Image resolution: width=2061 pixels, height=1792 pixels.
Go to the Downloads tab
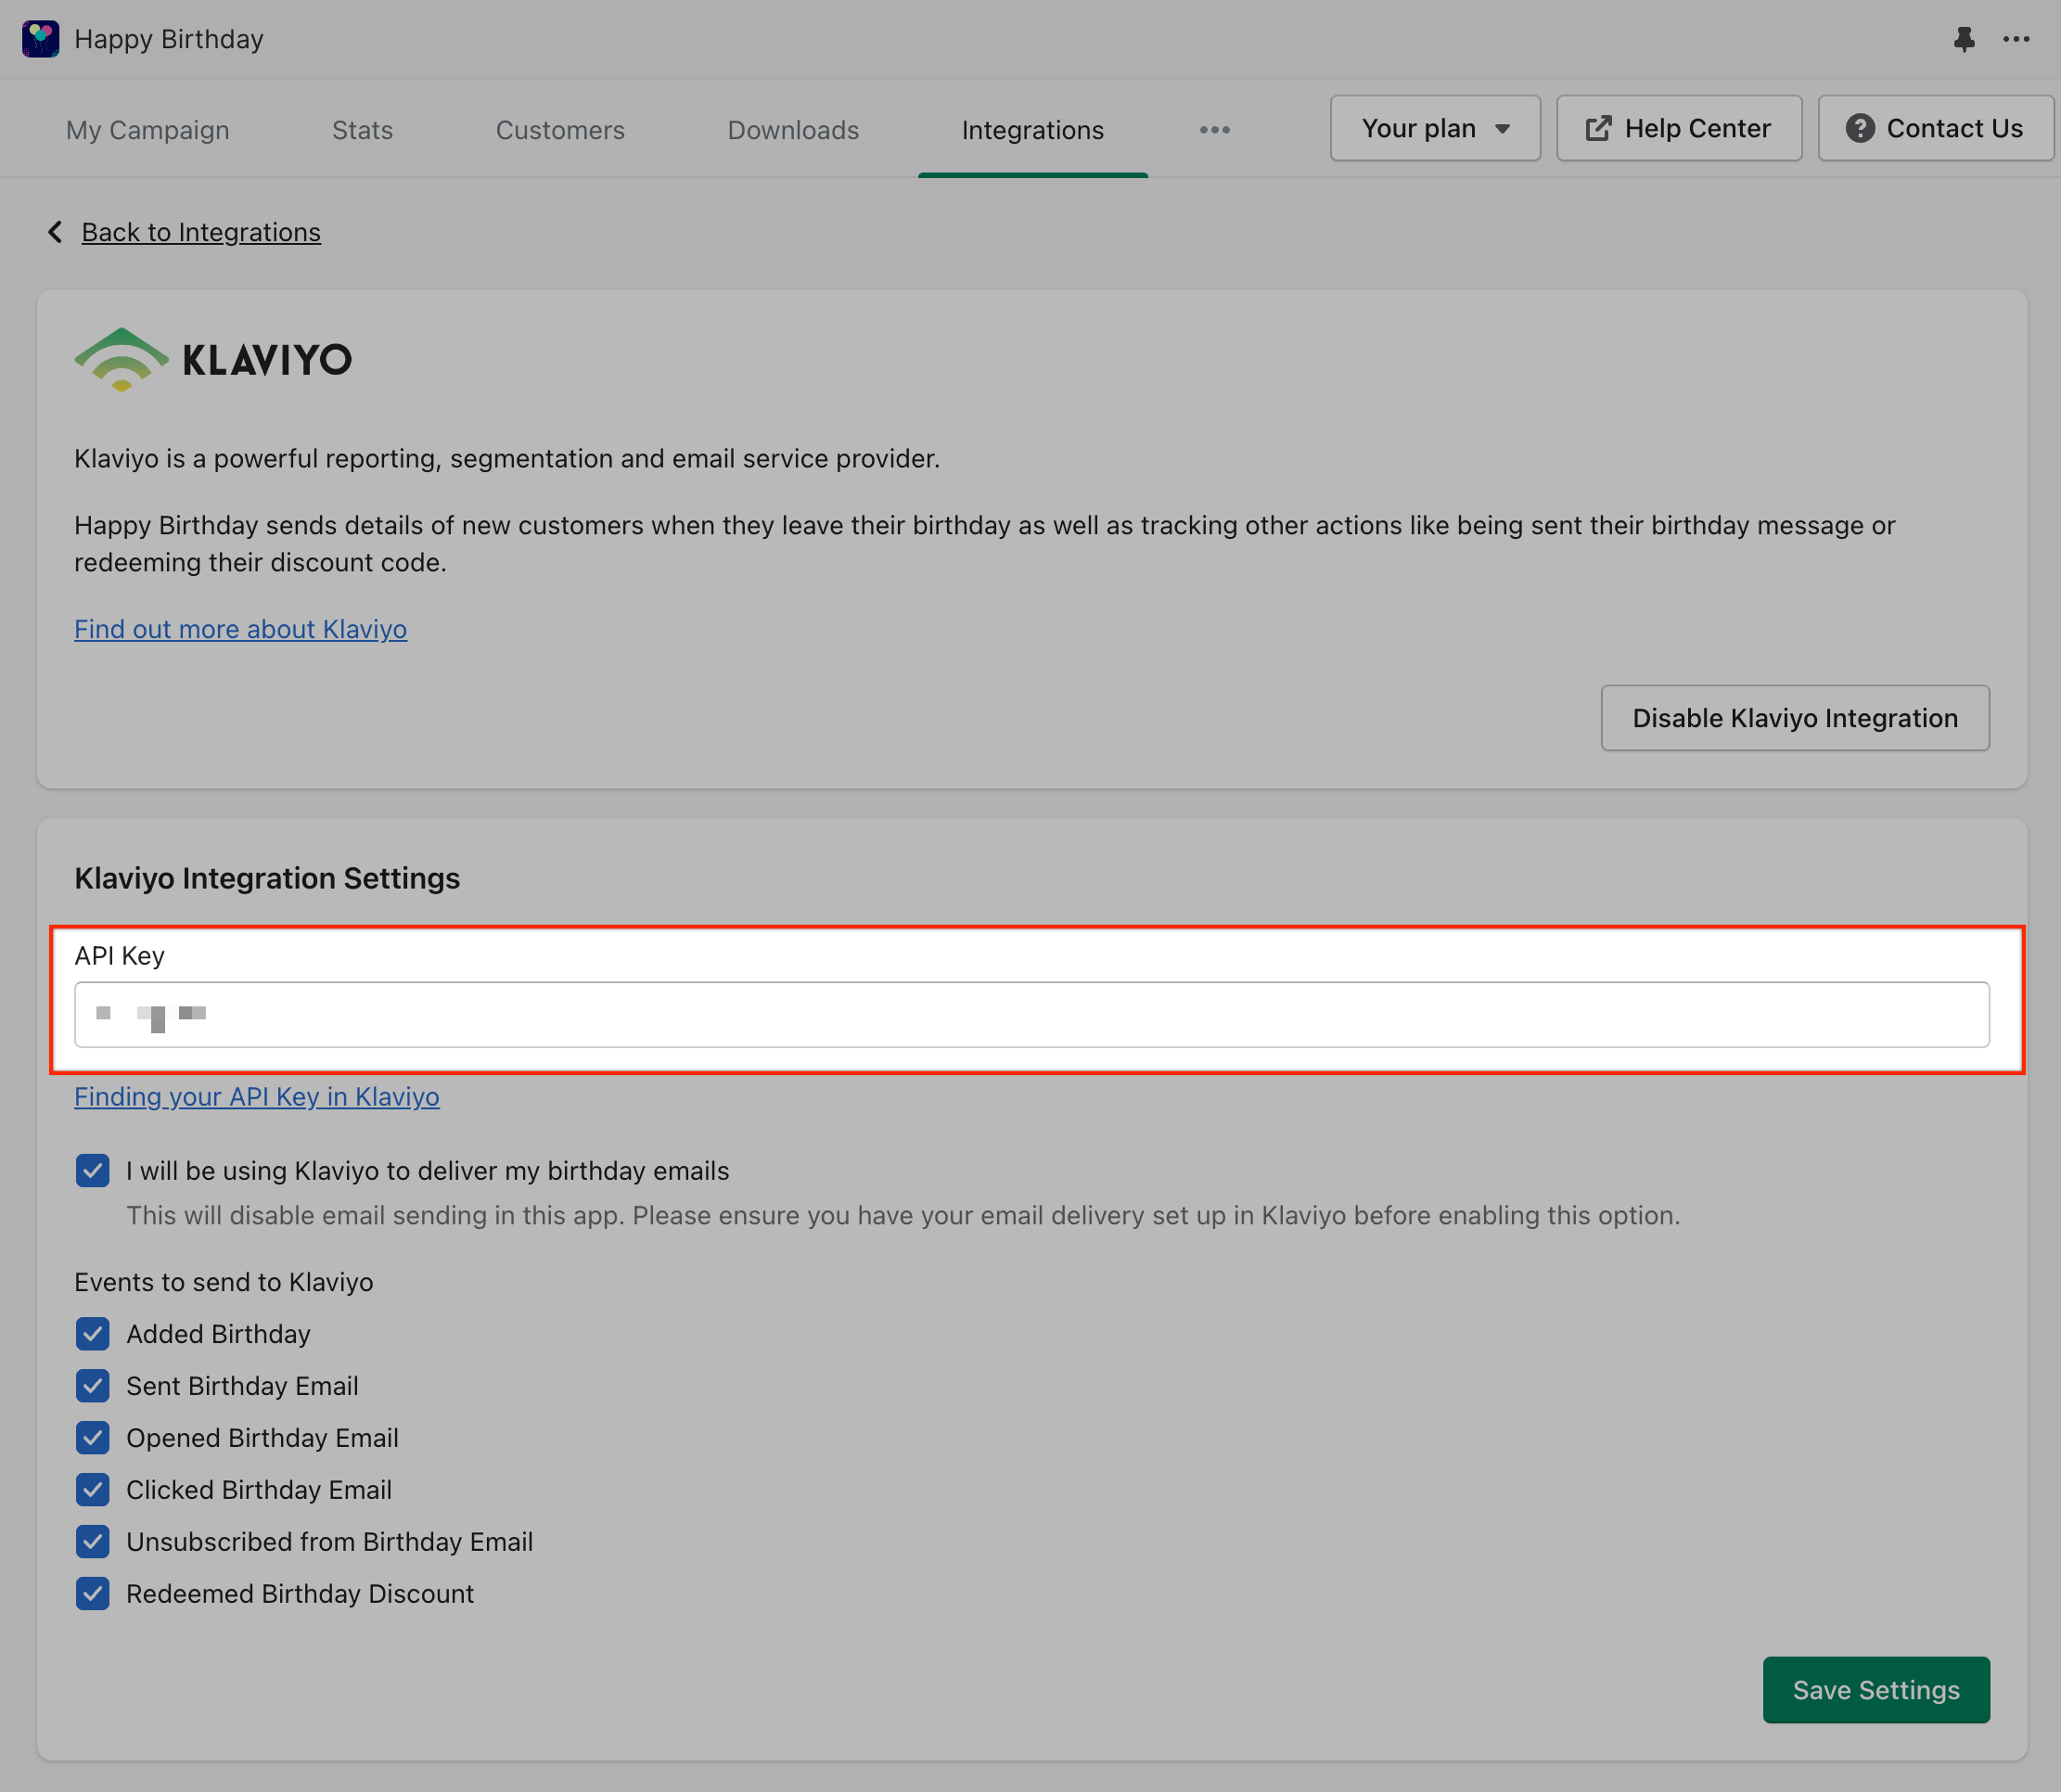(793, 130)
